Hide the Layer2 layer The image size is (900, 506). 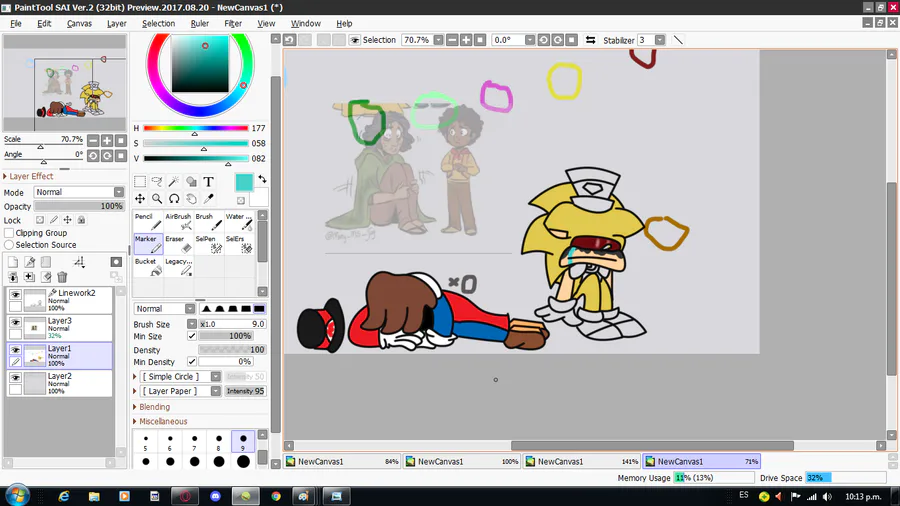tap(15, 377)
